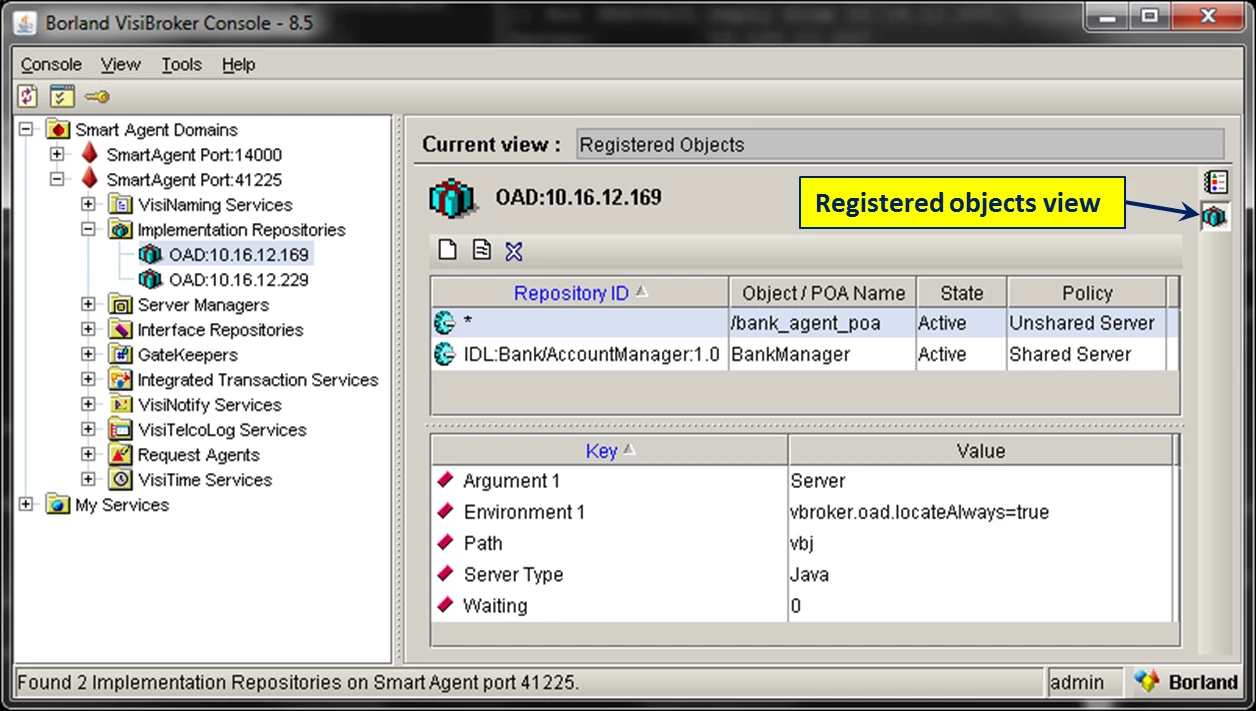
Task: Click the SmartAgent Port:14000 red diamond icon
Action: tap(90, 154)
